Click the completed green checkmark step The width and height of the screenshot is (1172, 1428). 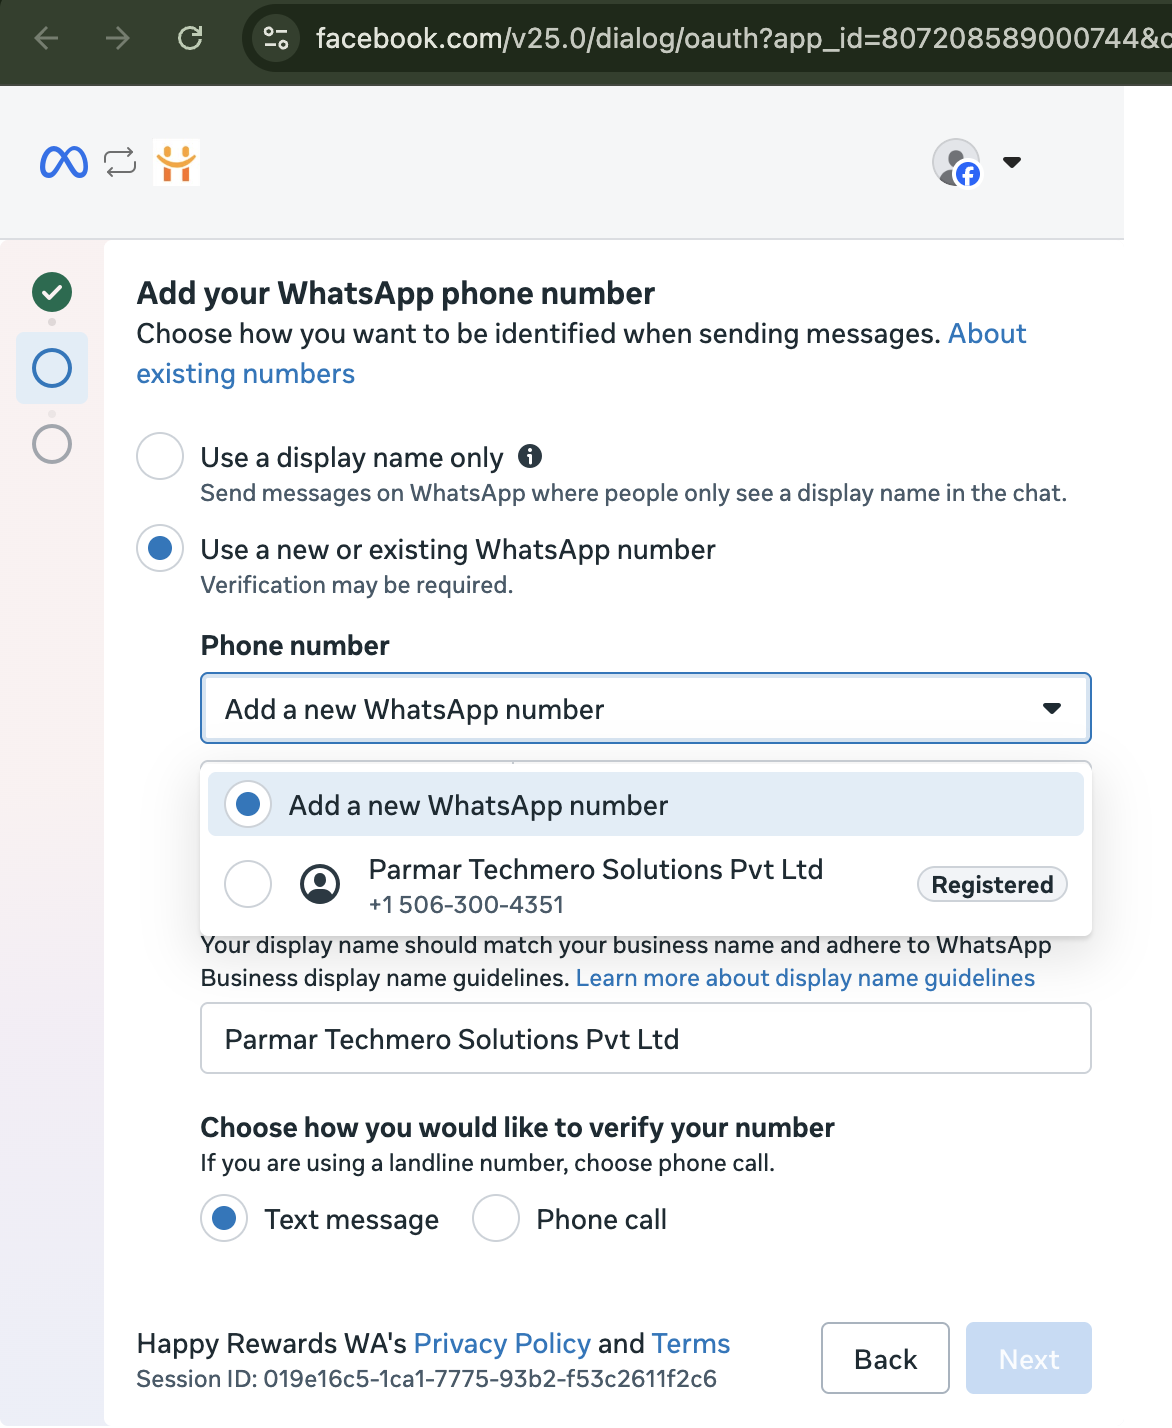point(52,292)
